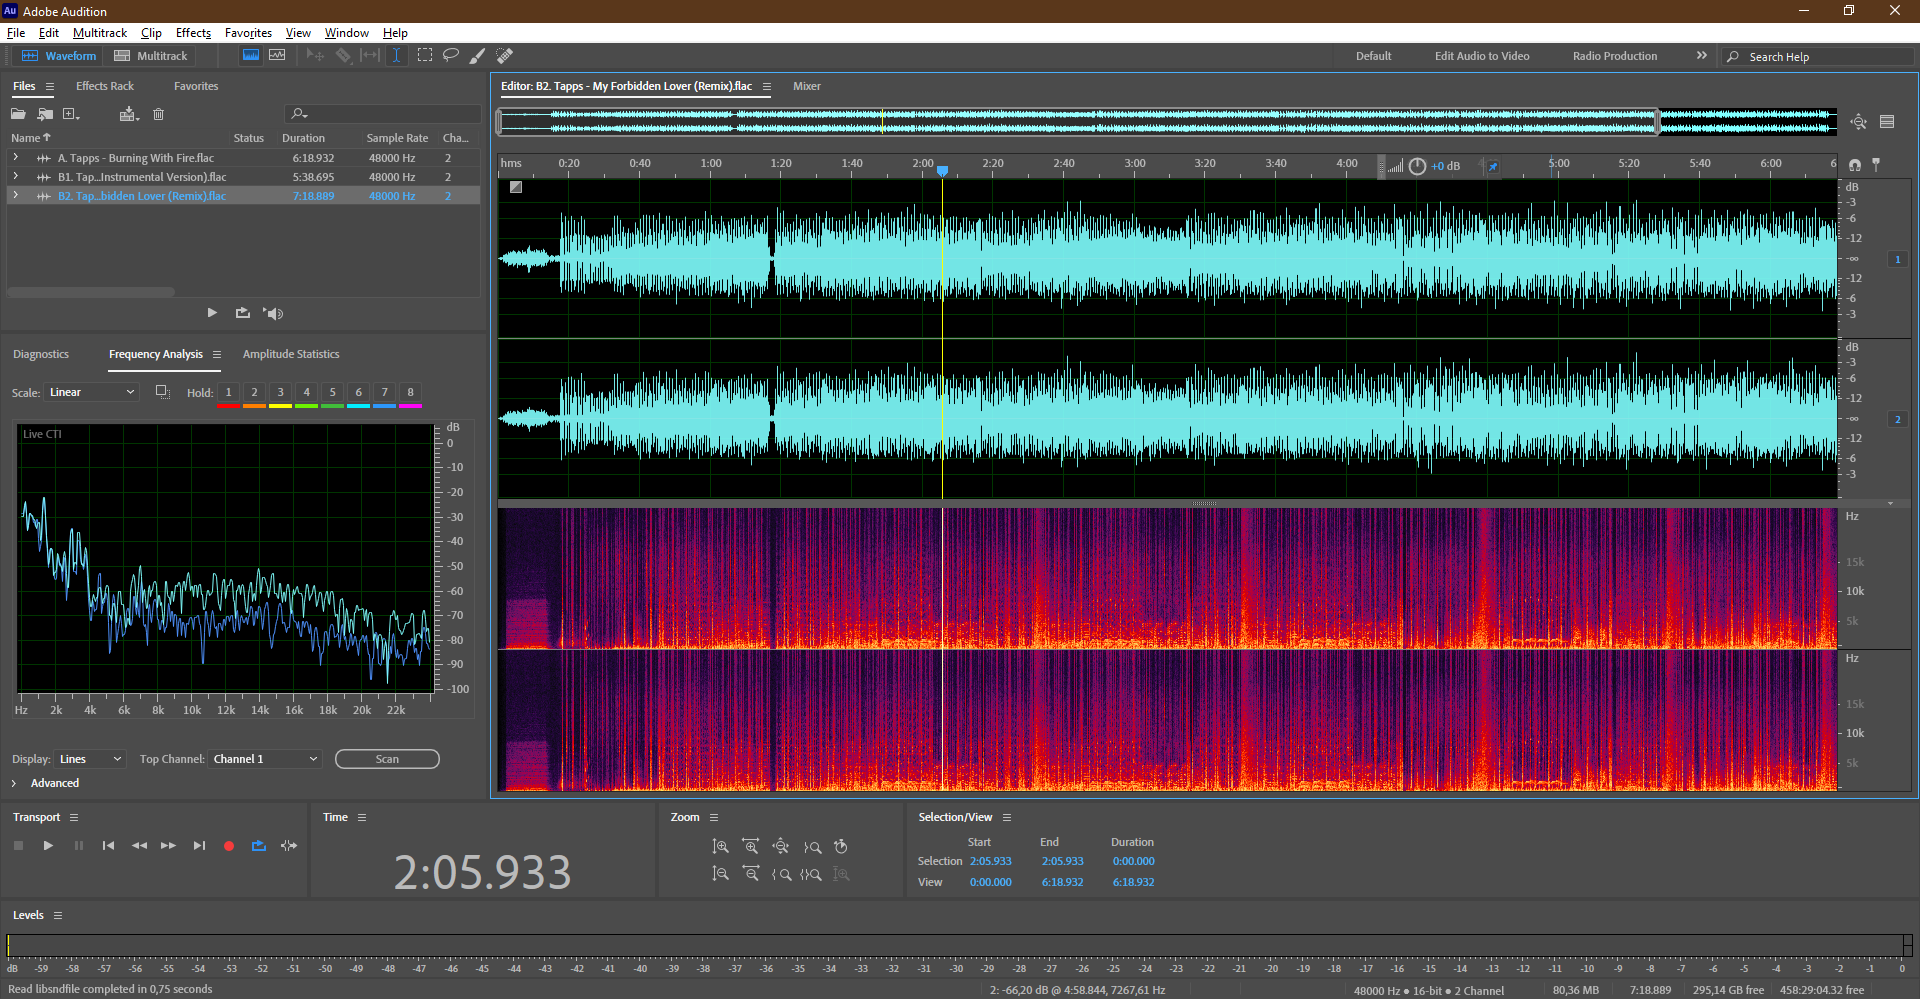Click the Search Help field
Viewport: 1920px width, 999px height.
coord(1818,57)
